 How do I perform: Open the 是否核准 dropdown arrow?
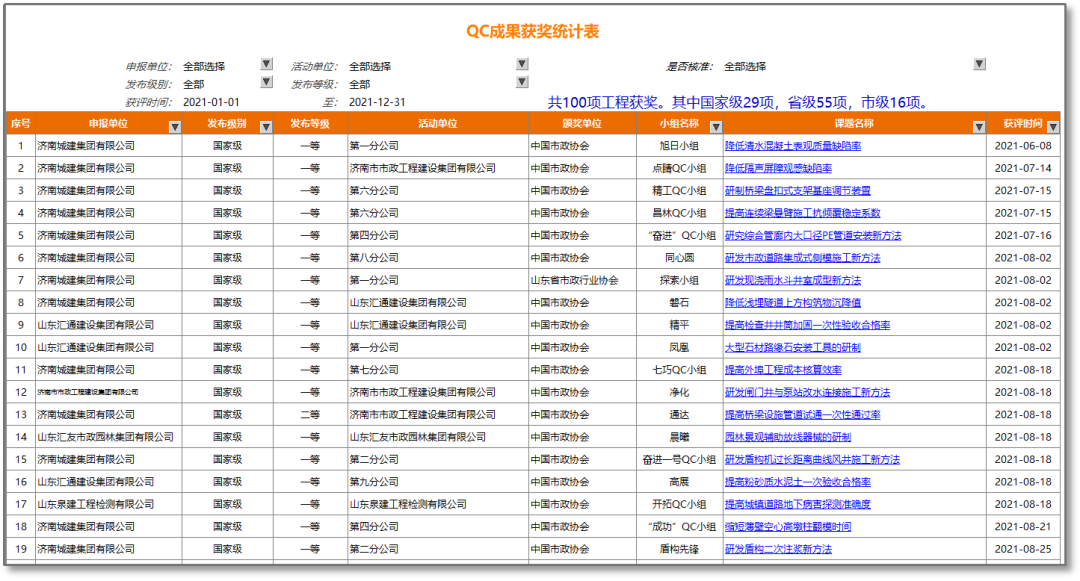(979, 64)
